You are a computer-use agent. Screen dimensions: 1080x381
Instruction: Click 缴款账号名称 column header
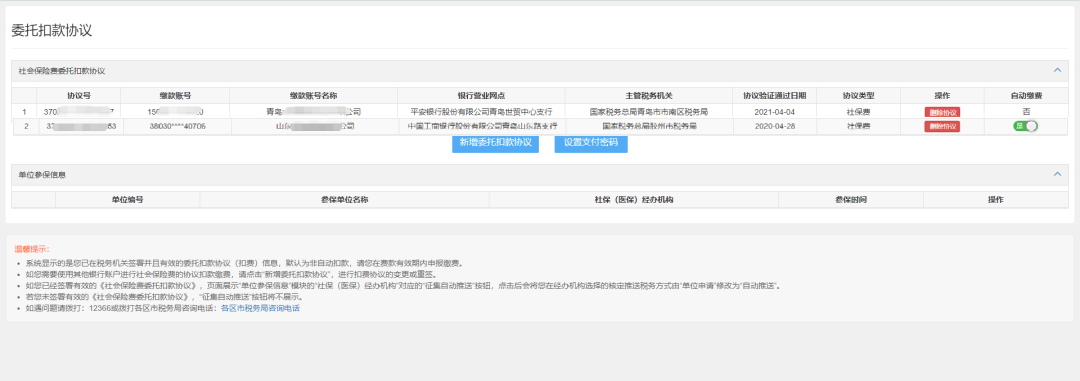click(313, 95)
